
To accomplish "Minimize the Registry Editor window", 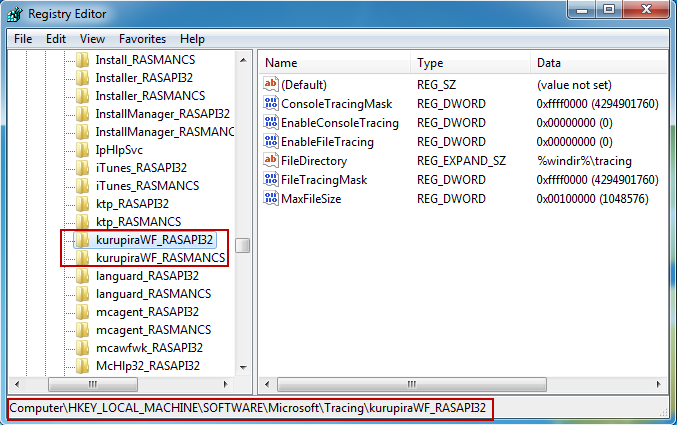I will click(x=582, y=10).
